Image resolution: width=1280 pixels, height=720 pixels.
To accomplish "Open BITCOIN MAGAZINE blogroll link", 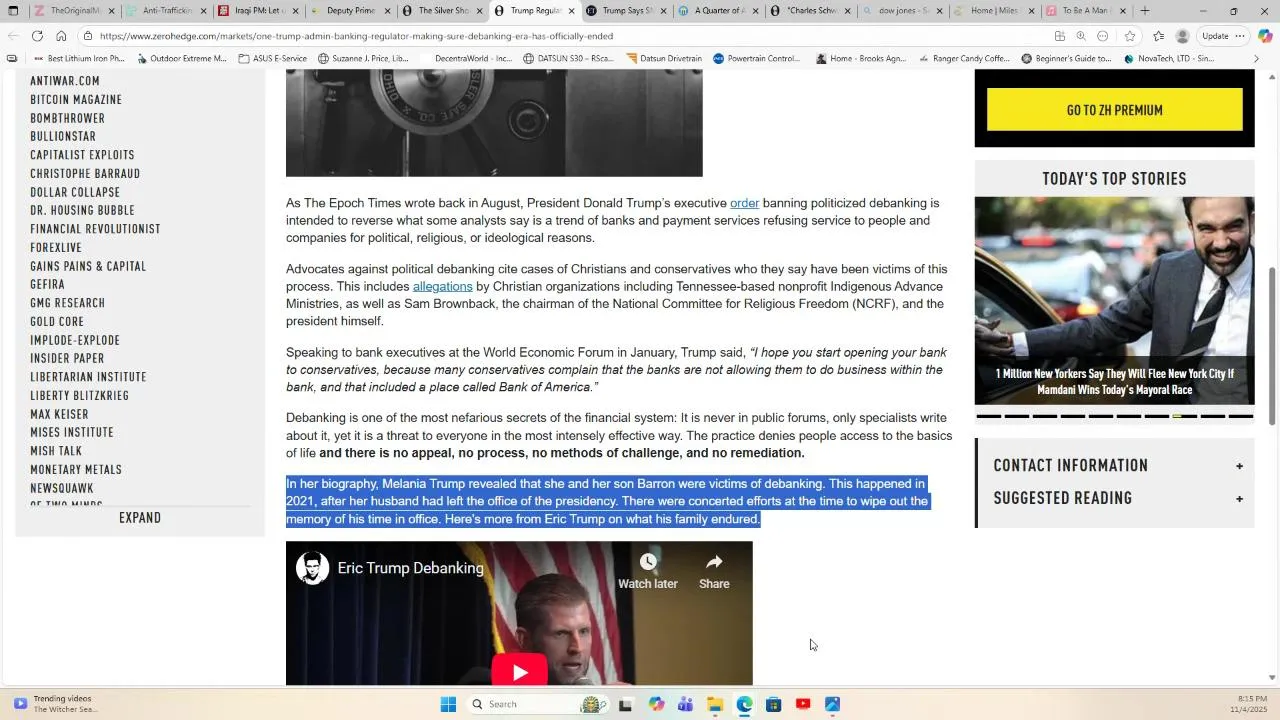I will click(x=76, y=100).
